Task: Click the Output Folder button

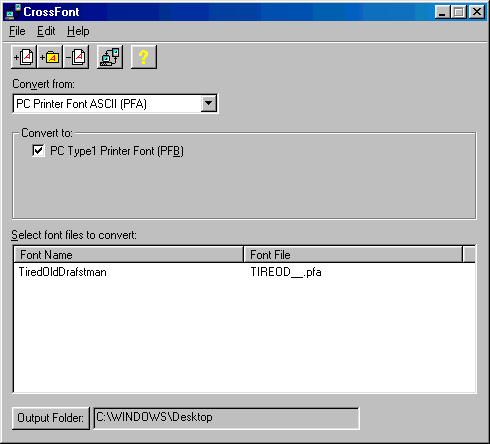Action: click(51, 418)
